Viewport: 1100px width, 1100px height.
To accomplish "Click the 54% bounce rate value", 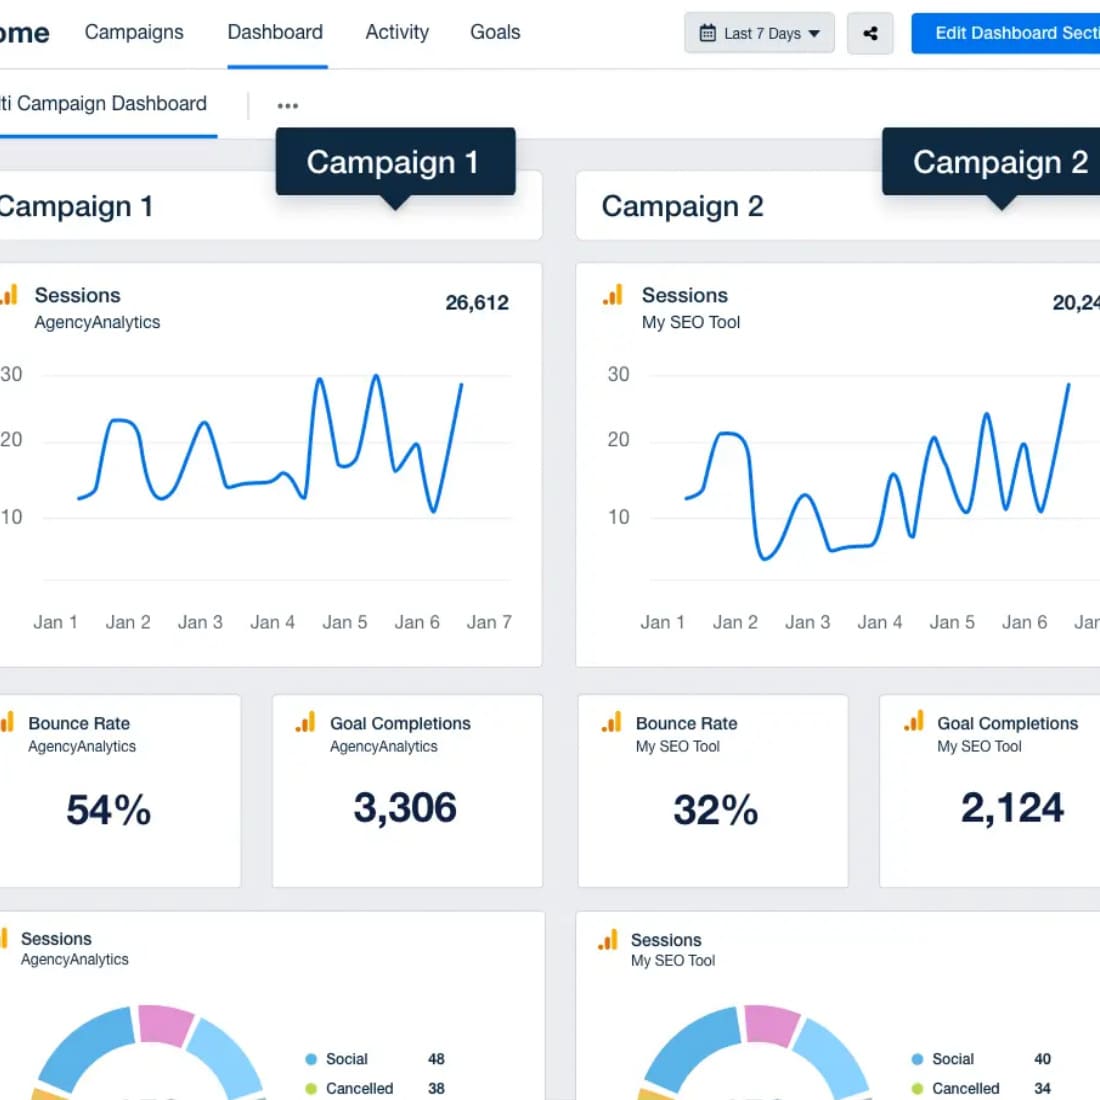I will point(109,810).
